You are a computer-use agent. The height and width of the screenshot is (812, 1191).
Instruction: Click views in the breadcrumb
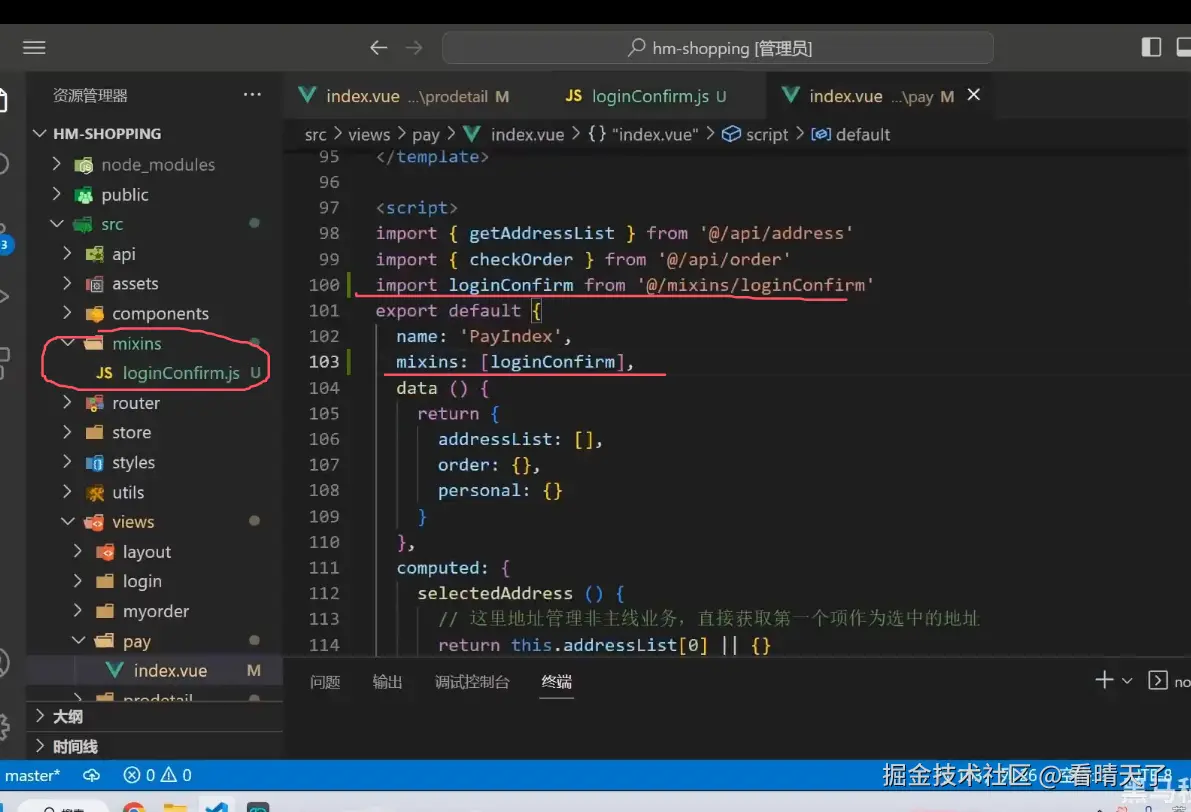[x=369, y=134]
